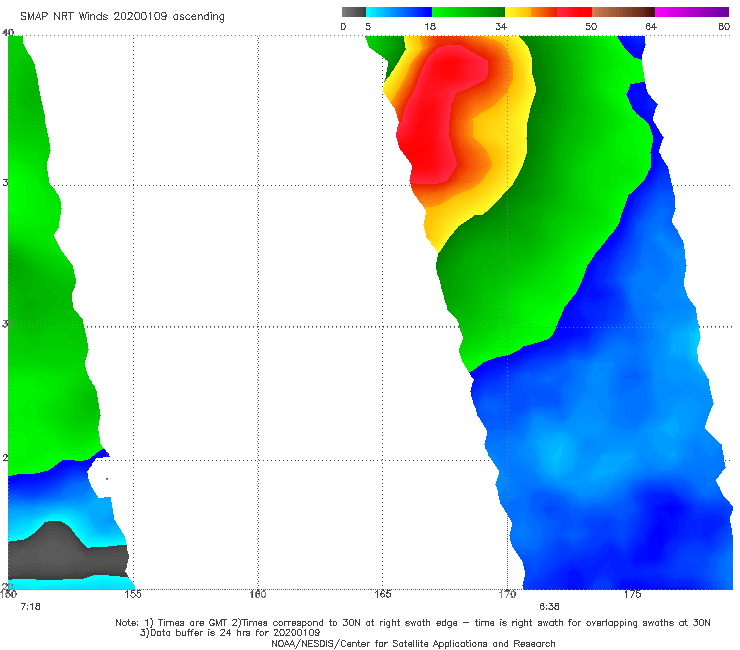The width and height of the screenshot is (740, 650).
Task: Click the "7:18" swath time label
Action: click(30, 607)
